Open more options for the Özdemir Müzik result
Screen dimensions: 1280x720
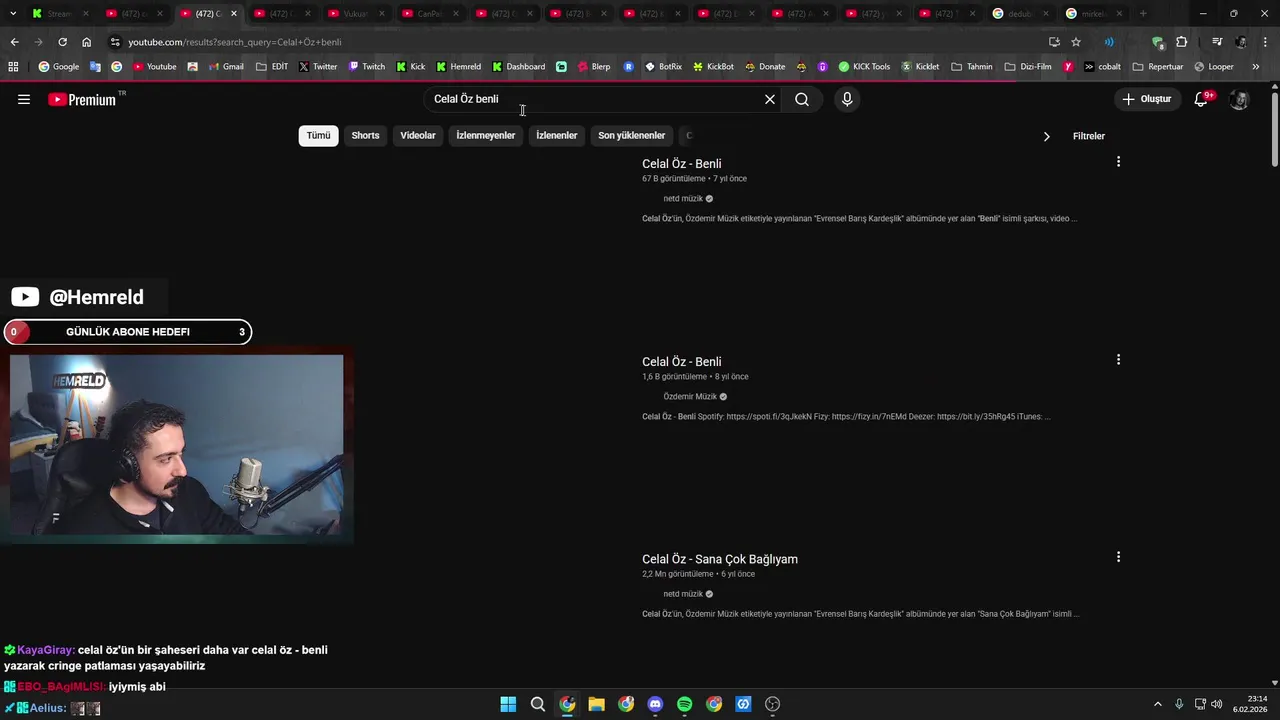pos(1118,360)
